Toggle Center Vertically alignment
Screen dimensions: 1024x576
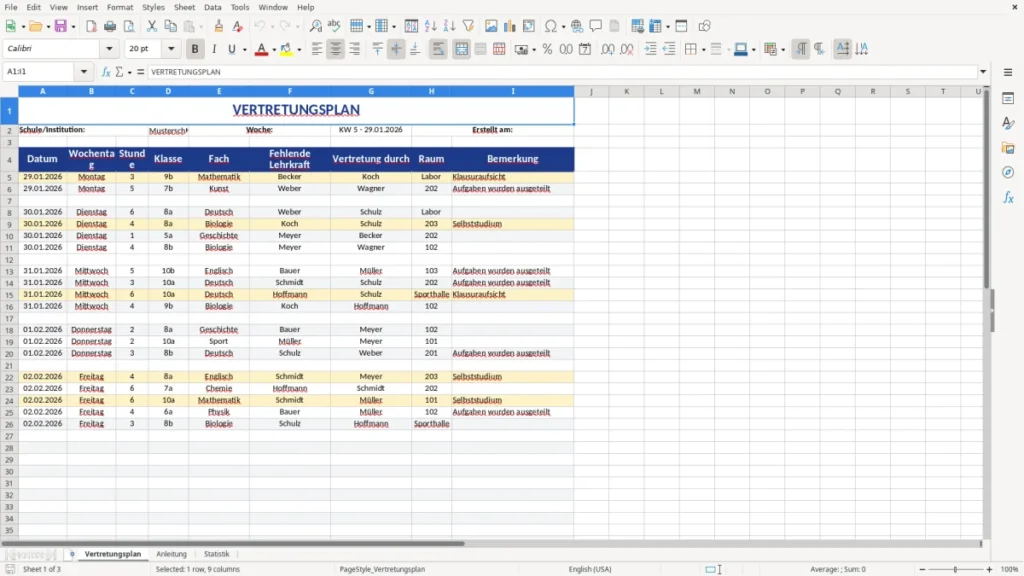click(396, 49)
